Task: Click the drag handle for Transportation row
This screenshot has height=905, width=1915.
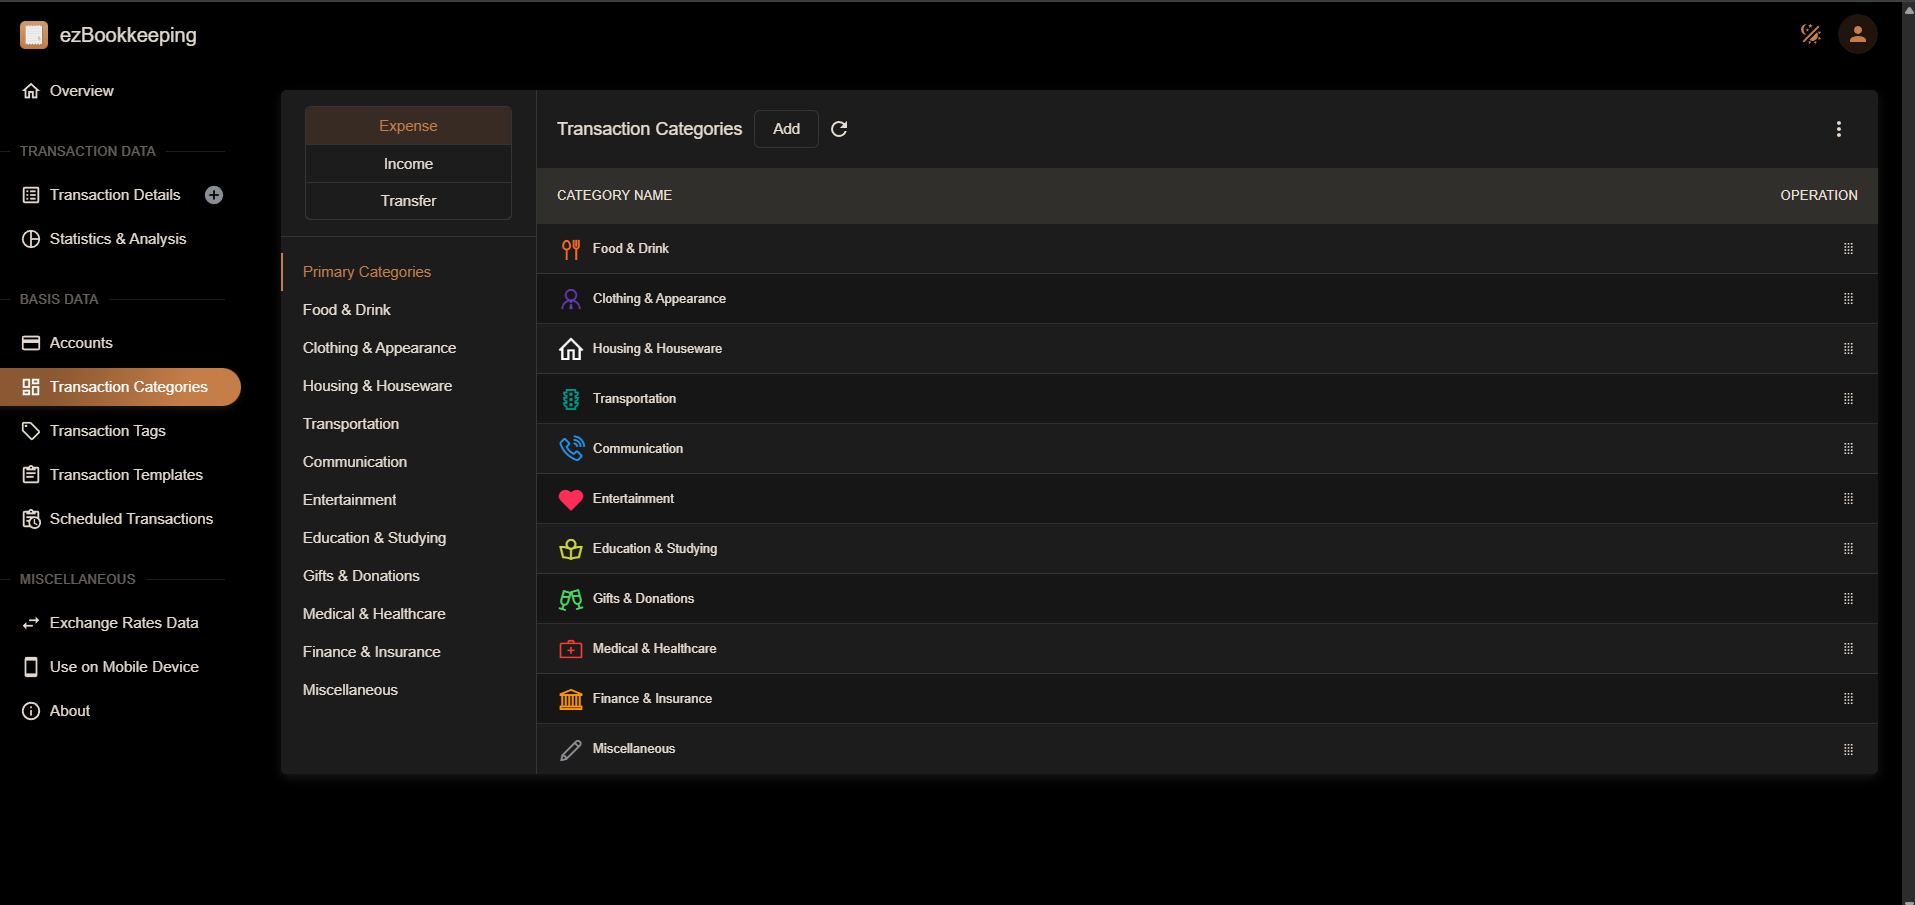Action: (x=1848, y=399)
